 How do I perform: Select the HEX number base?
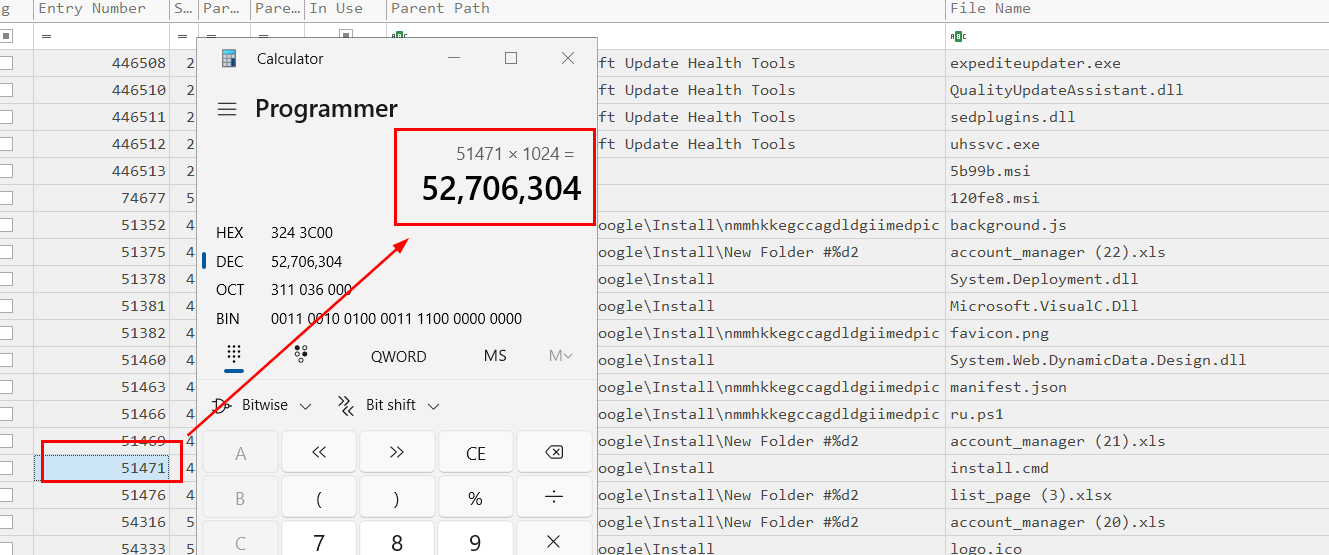pyautogui.click(x=230, y=233)
